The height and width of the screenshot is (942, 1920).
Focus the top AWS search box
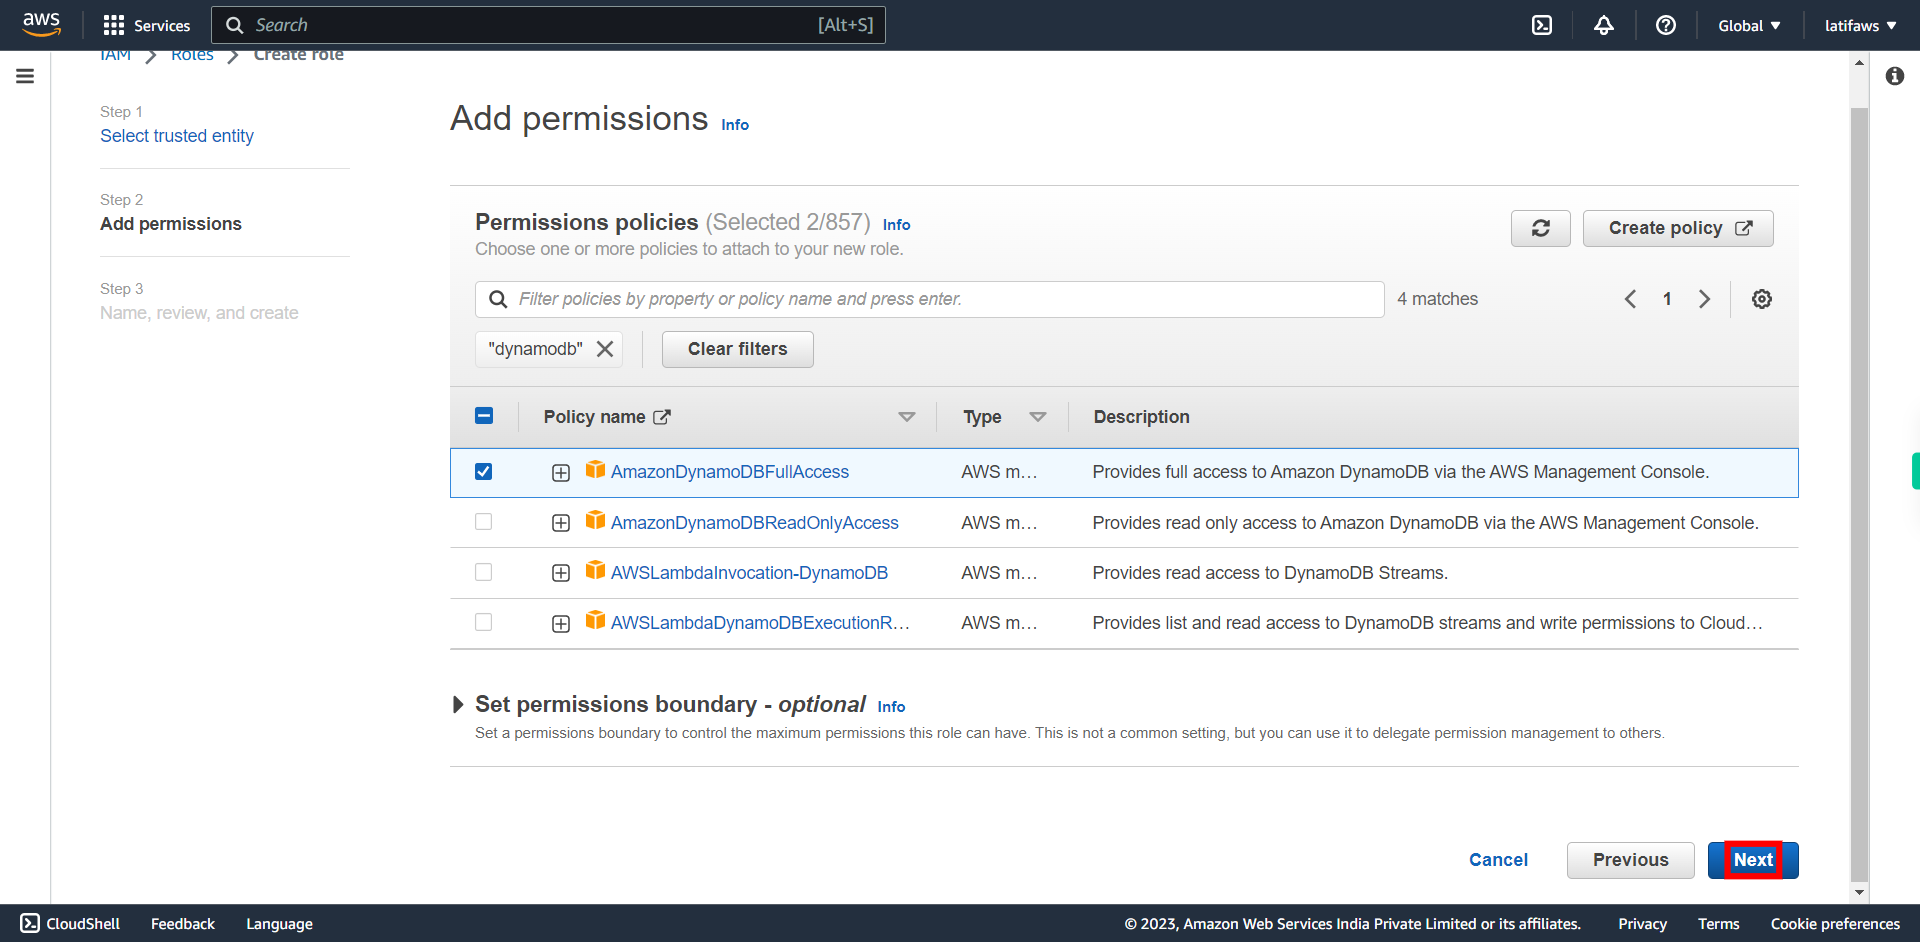pos(548,25)
